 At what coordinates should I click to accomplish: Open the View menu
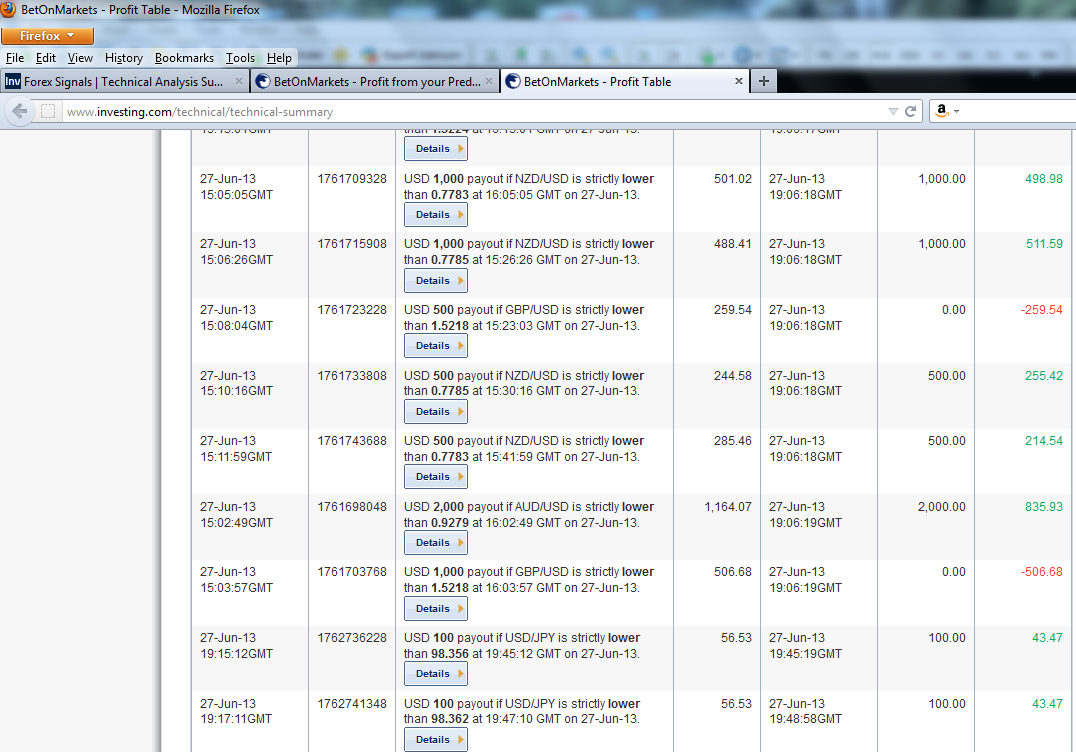pyautogui.click(x=80, y=58)
